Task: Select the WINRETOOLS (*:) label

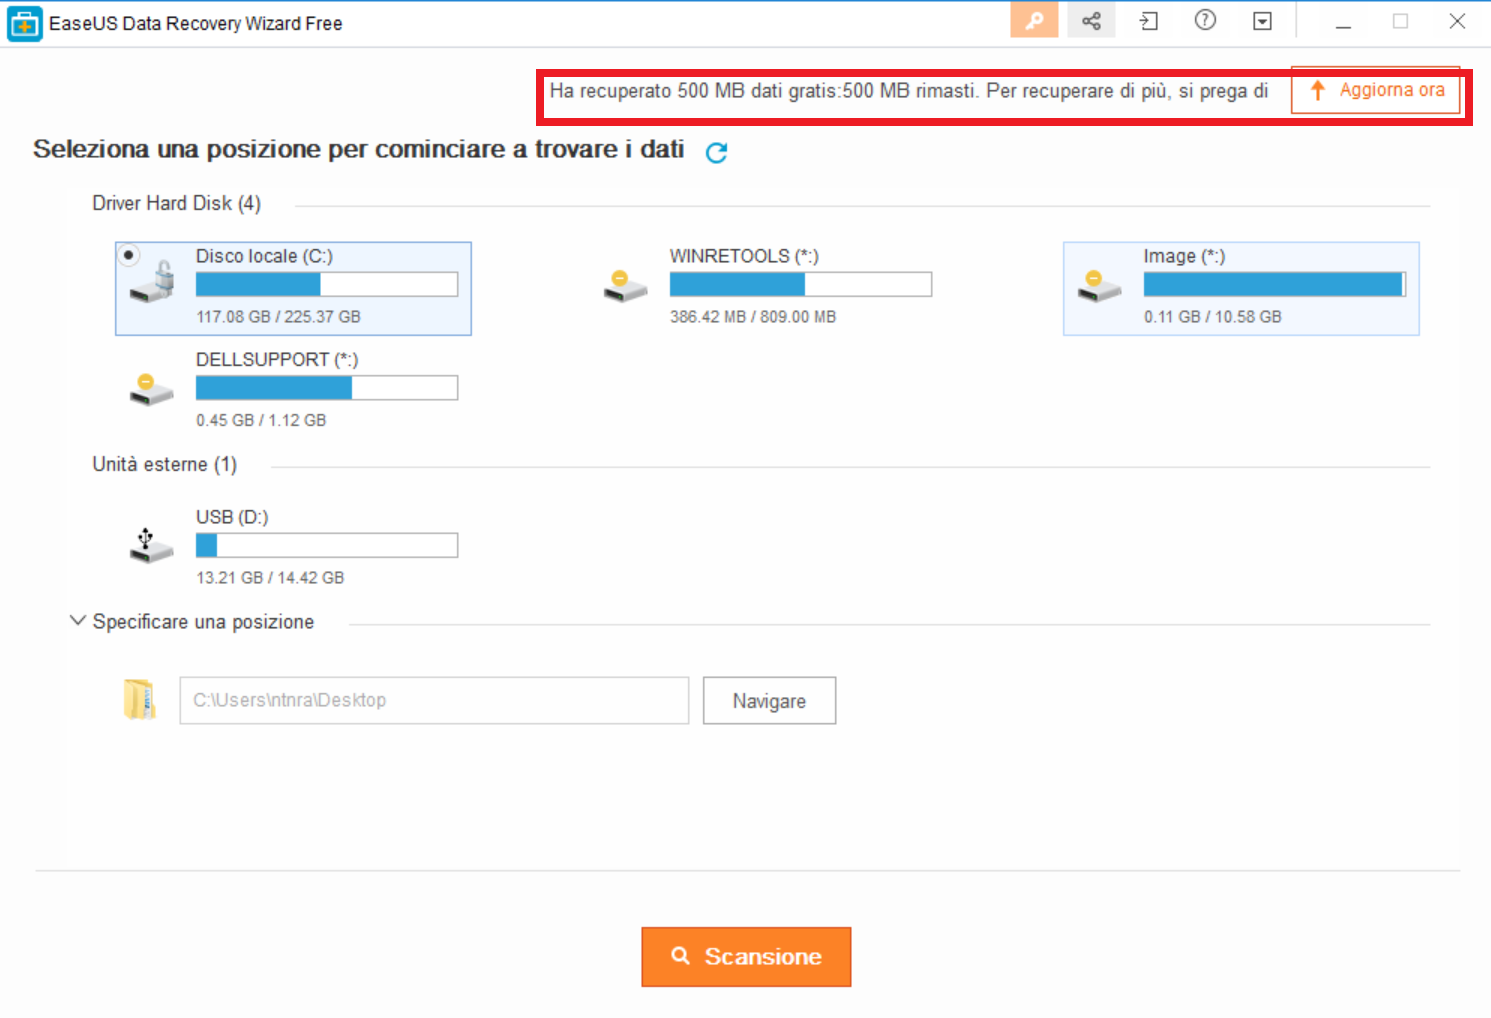Action: coord(744,256)
